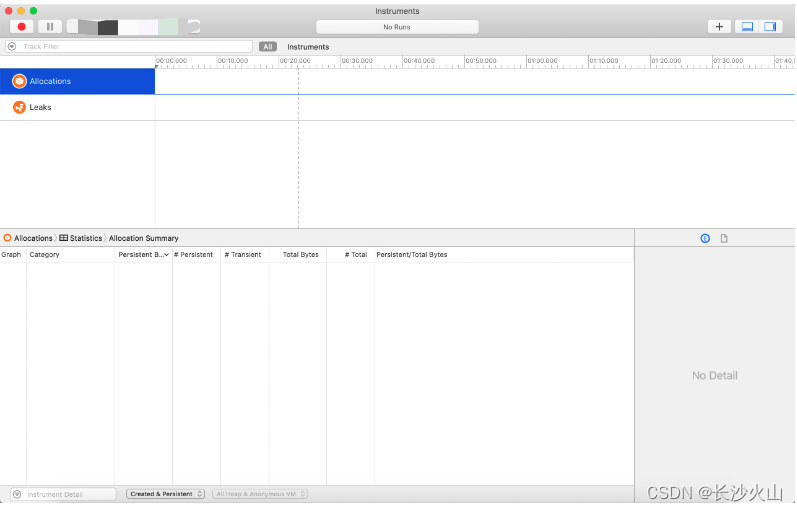Screen dimensions: 797x511
Task: Click the Statistics table icon in breadcrumb
Action: pos(64,238)
